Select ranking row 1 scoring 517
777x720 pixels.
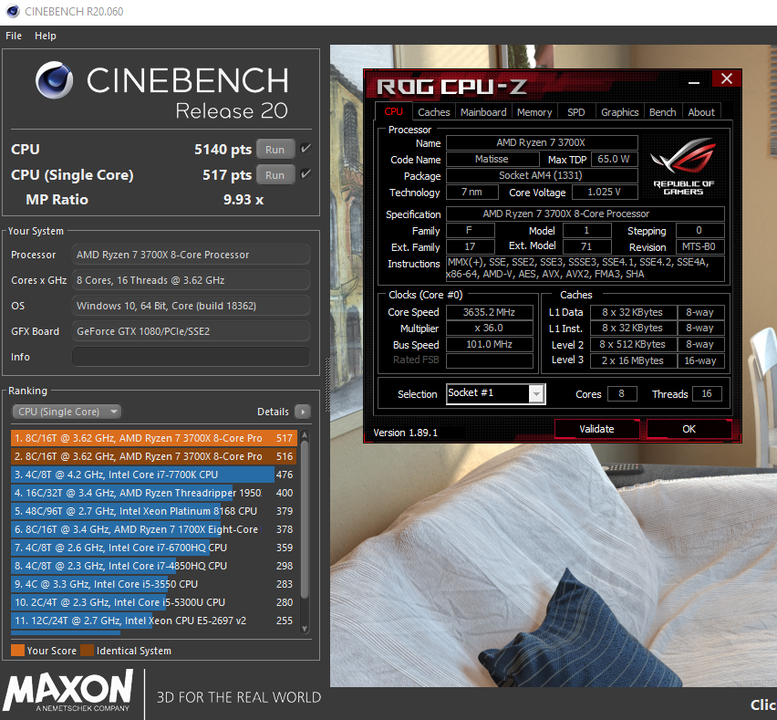[x=154, y=438]
